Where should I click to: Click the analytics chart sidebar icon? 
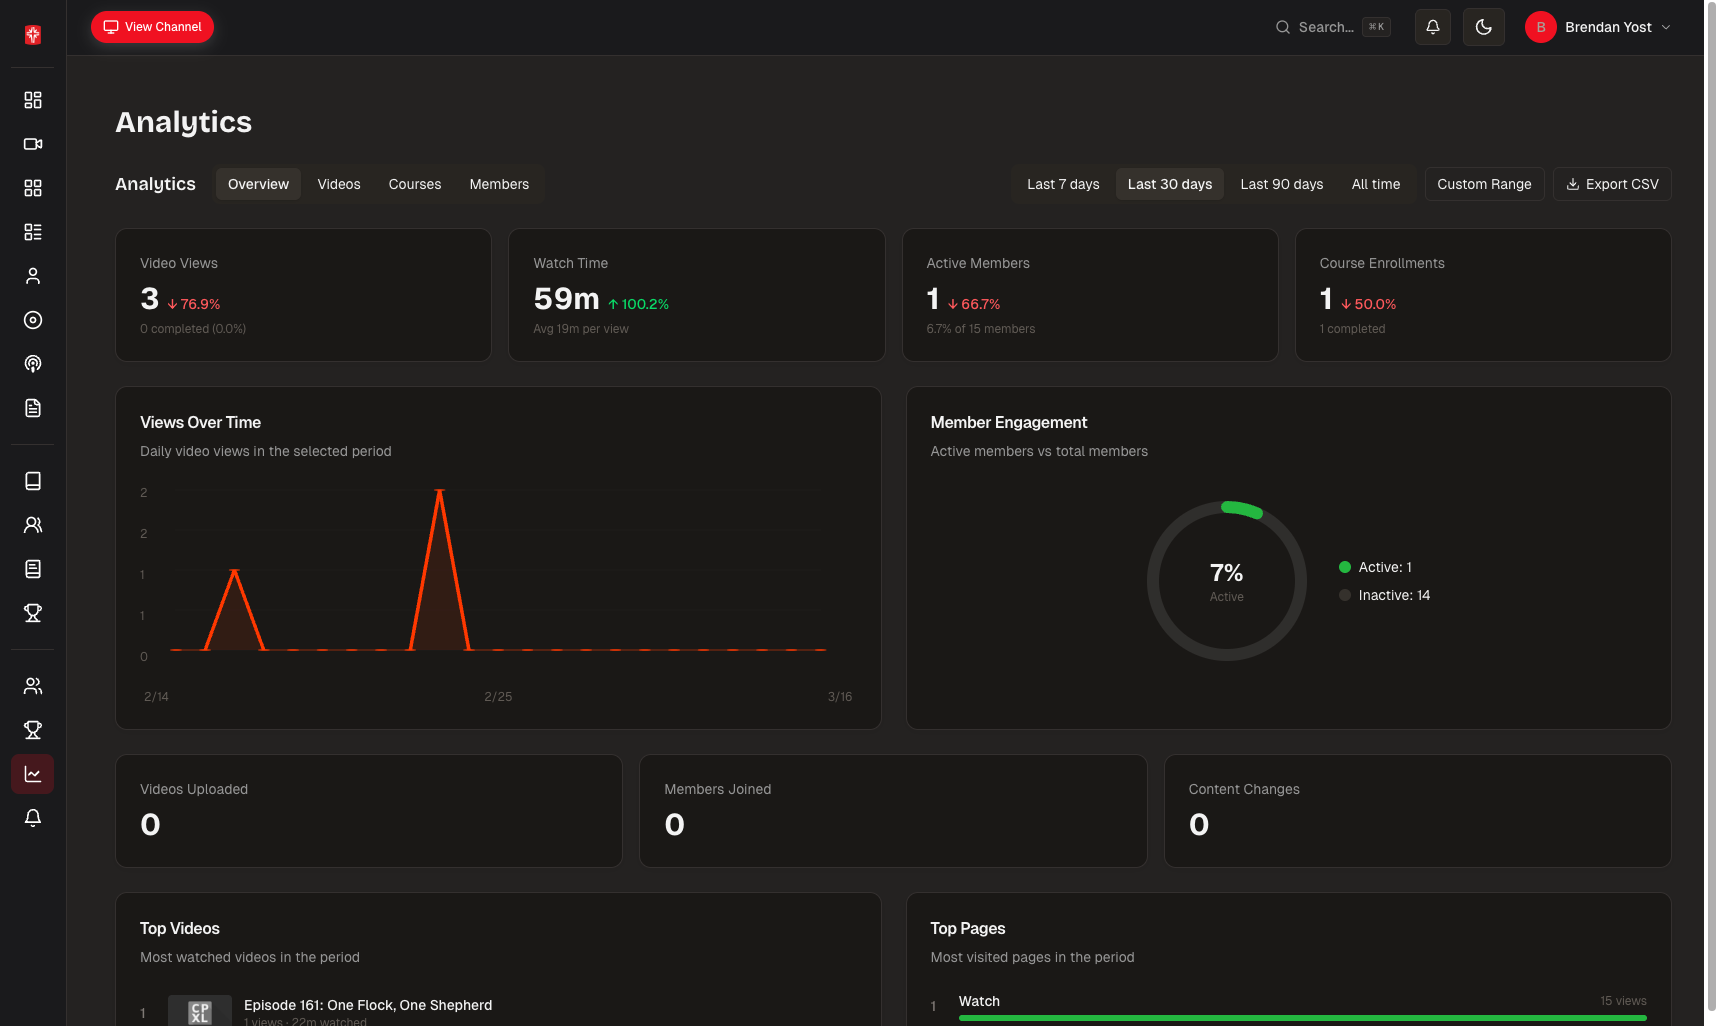[x=33, y=774]
